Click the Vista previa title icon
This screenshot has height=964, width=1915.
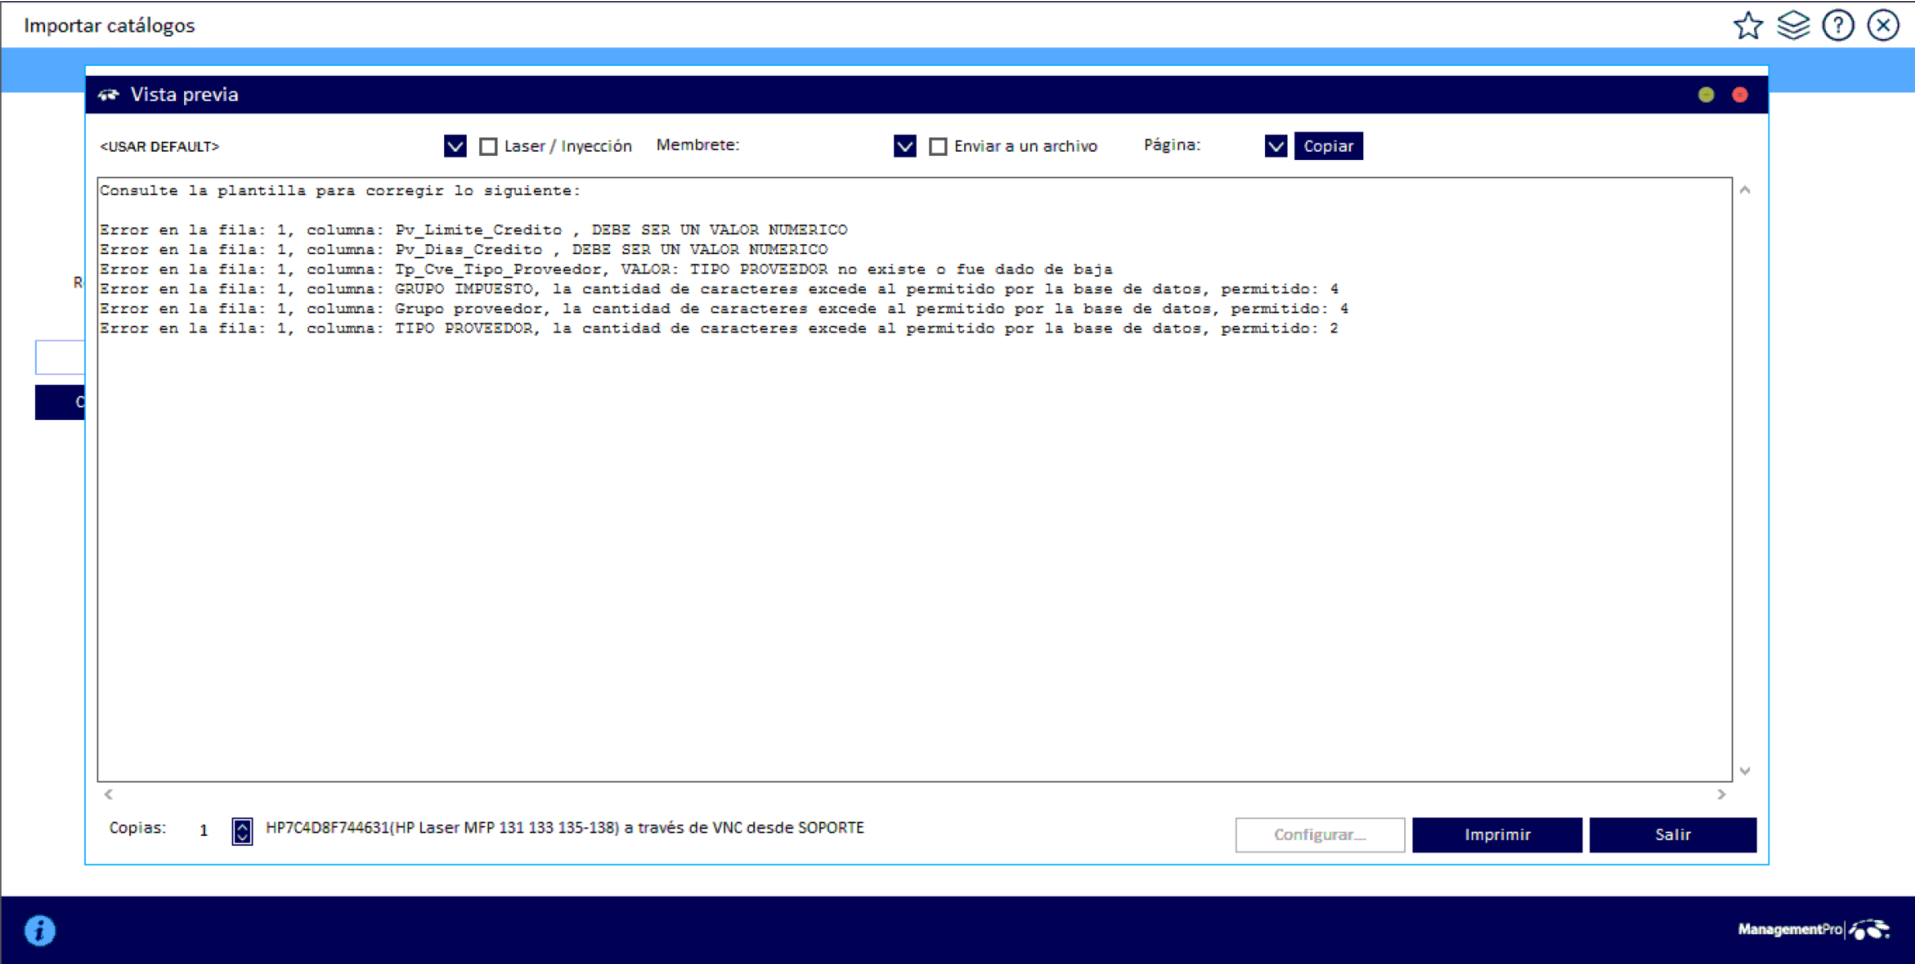(108, 95)
